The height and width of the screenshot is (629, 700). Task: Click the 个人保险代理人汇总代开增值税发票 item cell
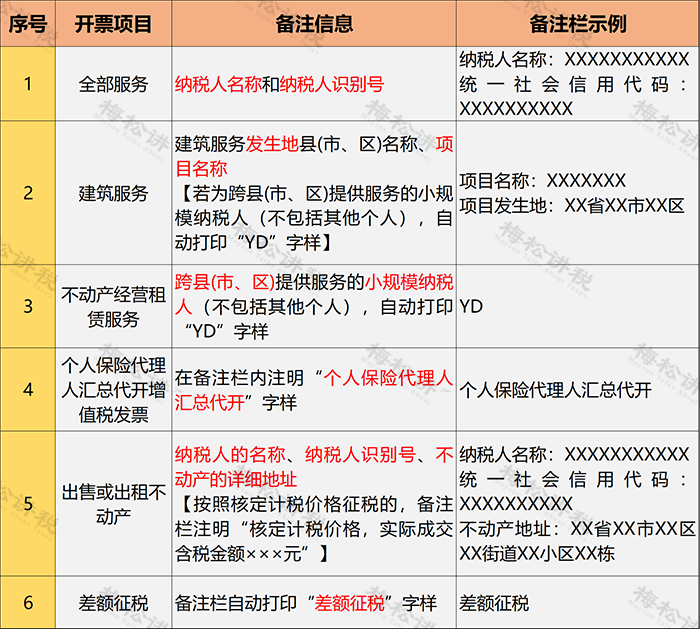click(x=113, y=390)
